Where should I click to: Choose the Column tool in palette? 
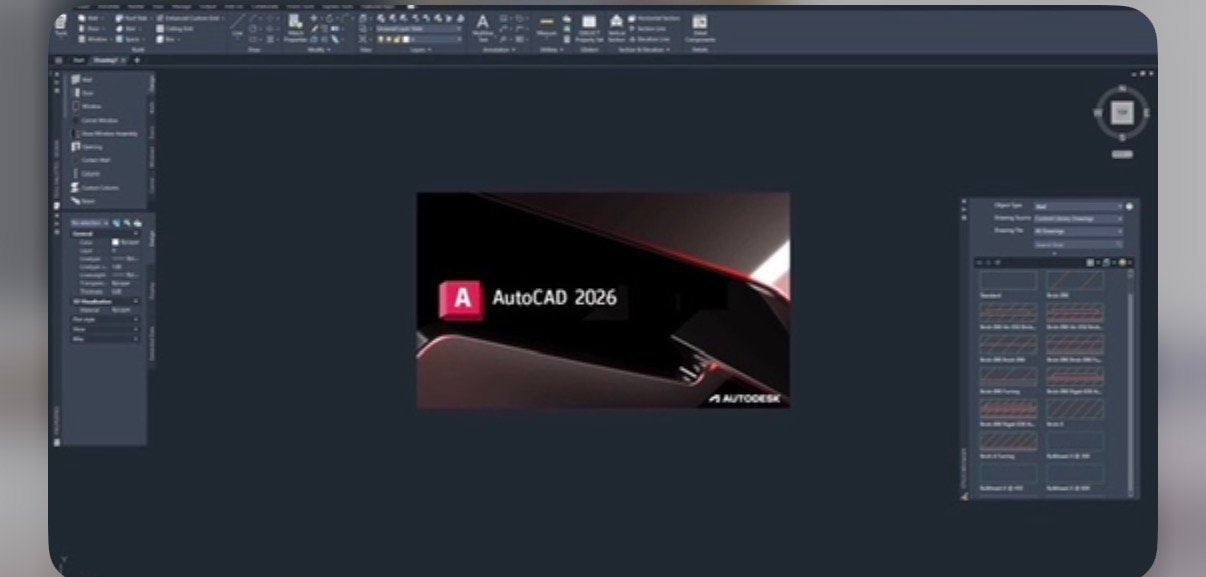[88, 173]
